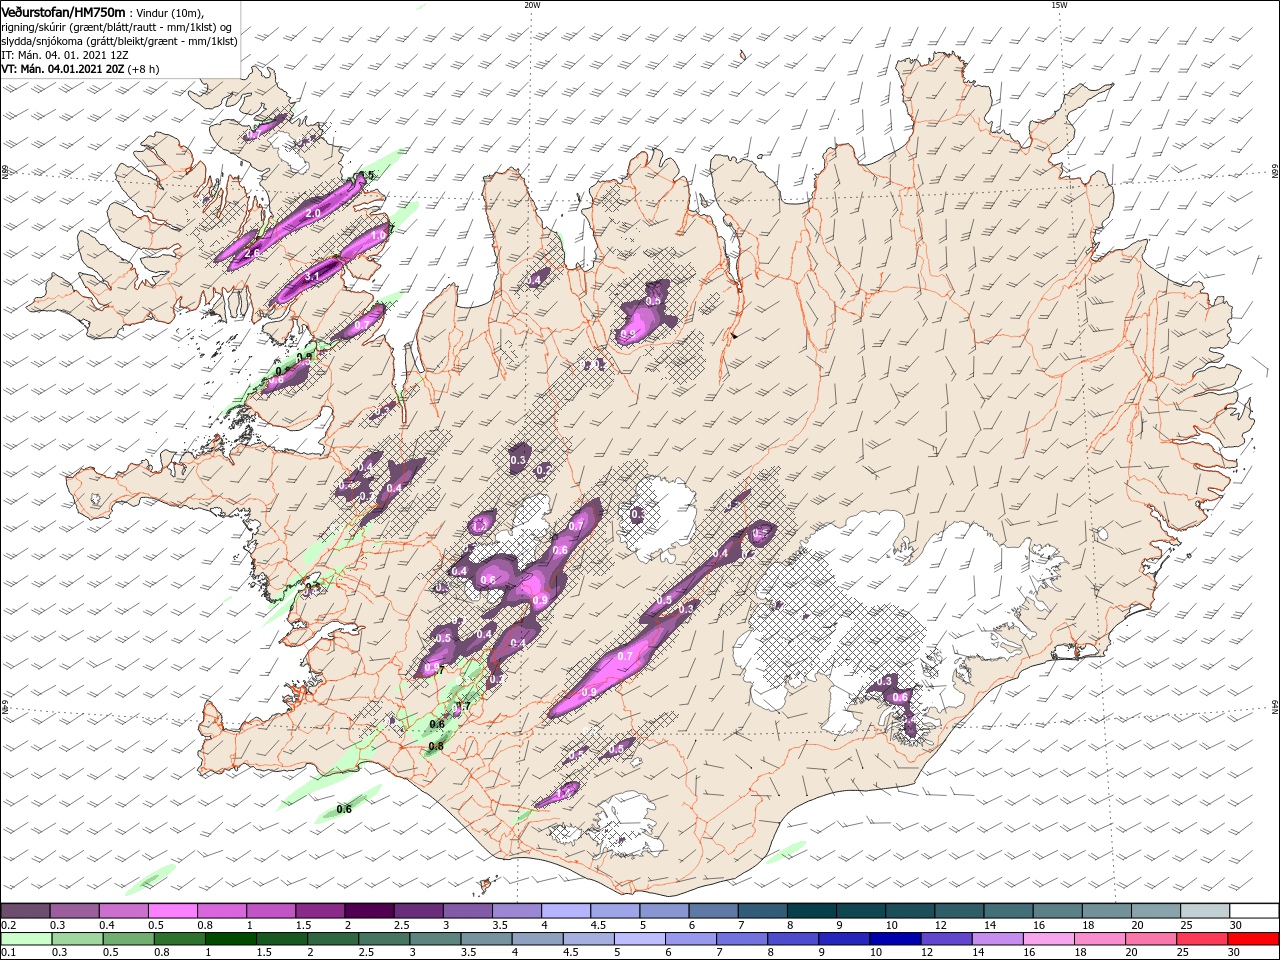Image resolution: width=1280 pixels, height=960 pixels.
Task: Pick the white 30 swatch ending upper legend row
Action: 1254,911
